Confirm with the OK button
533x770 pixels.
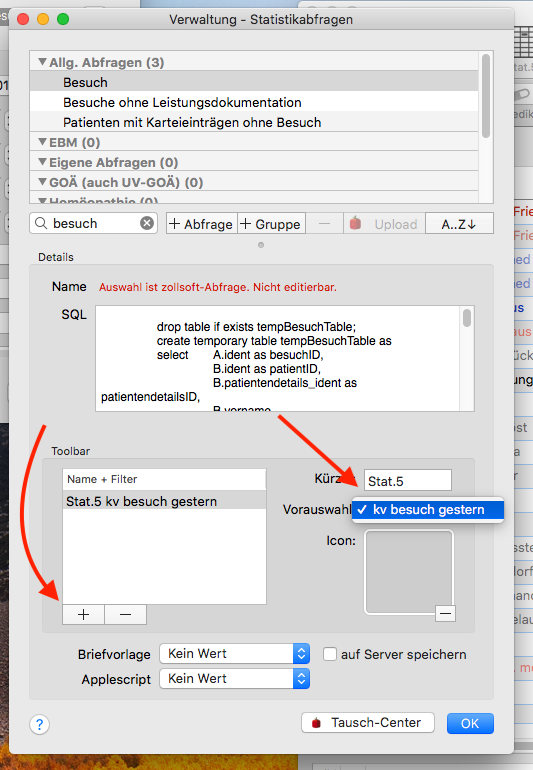tap(470, 723)
